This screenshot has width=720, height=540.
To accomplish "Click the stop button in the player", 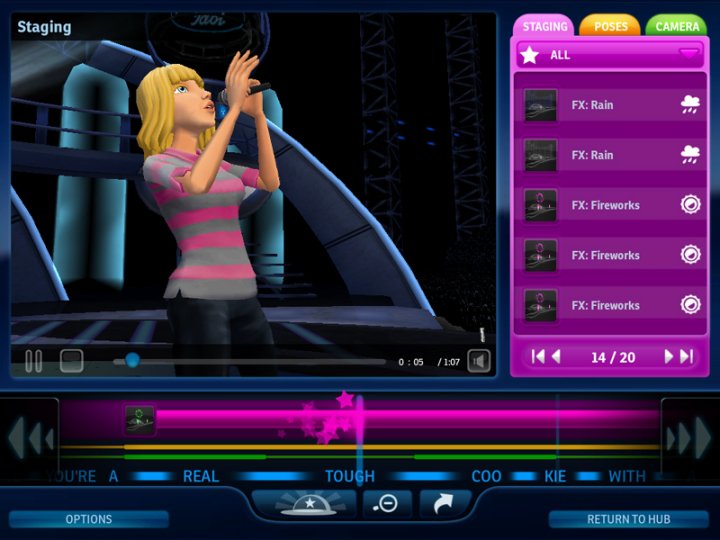I will click(71, 361).
